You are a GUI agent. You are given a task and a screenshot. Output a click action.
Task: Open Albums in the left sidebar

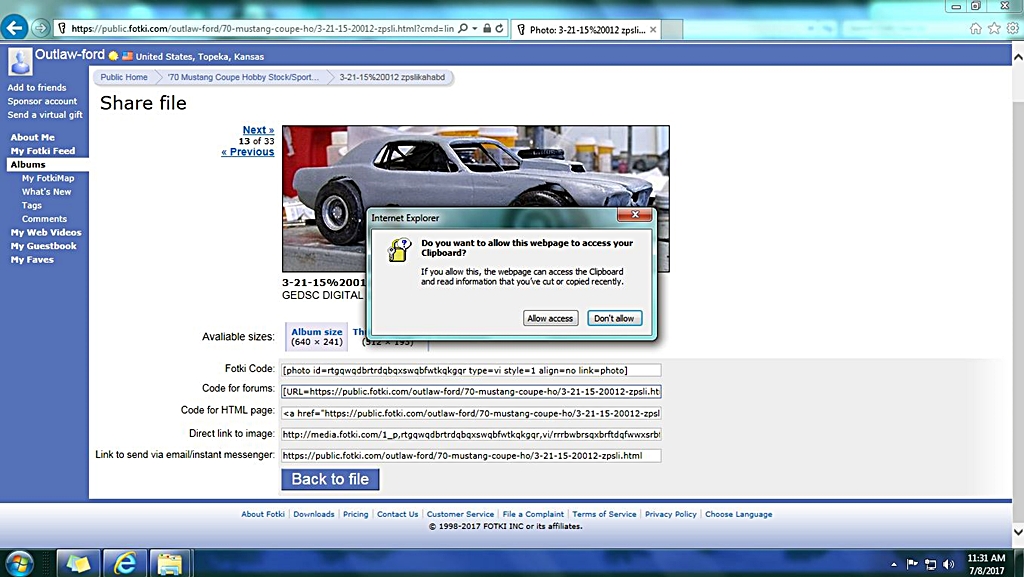click(x=28, y=164)
